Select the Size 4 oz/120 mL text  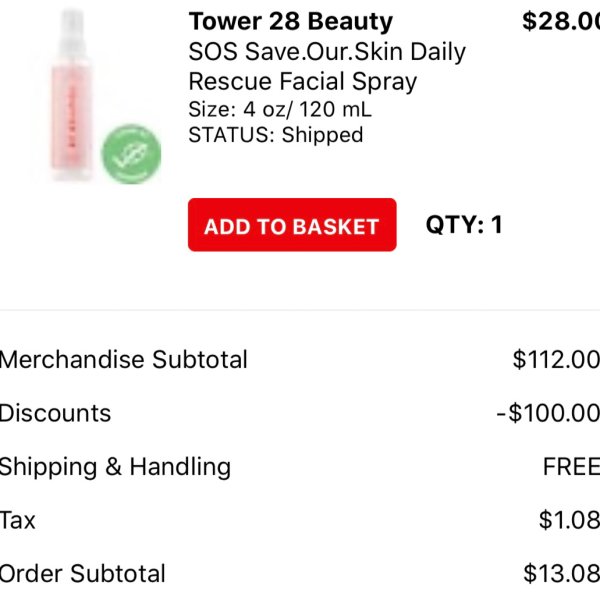coord(280,109)
